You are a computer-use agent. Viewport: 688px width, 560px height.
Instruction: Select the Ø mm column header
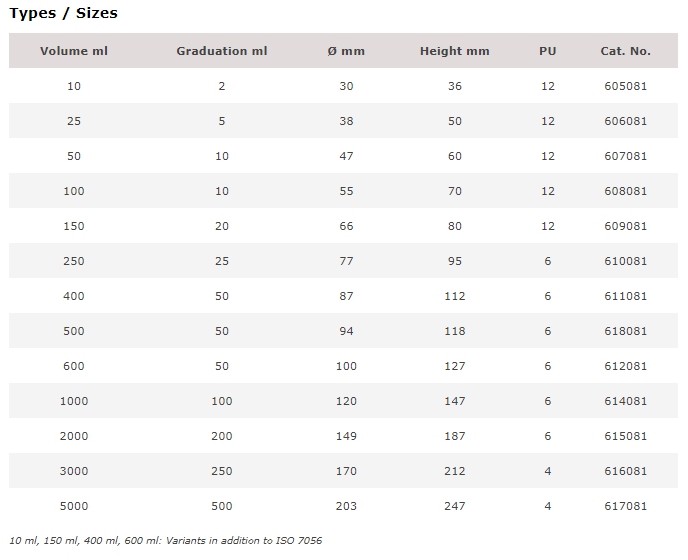346,51
